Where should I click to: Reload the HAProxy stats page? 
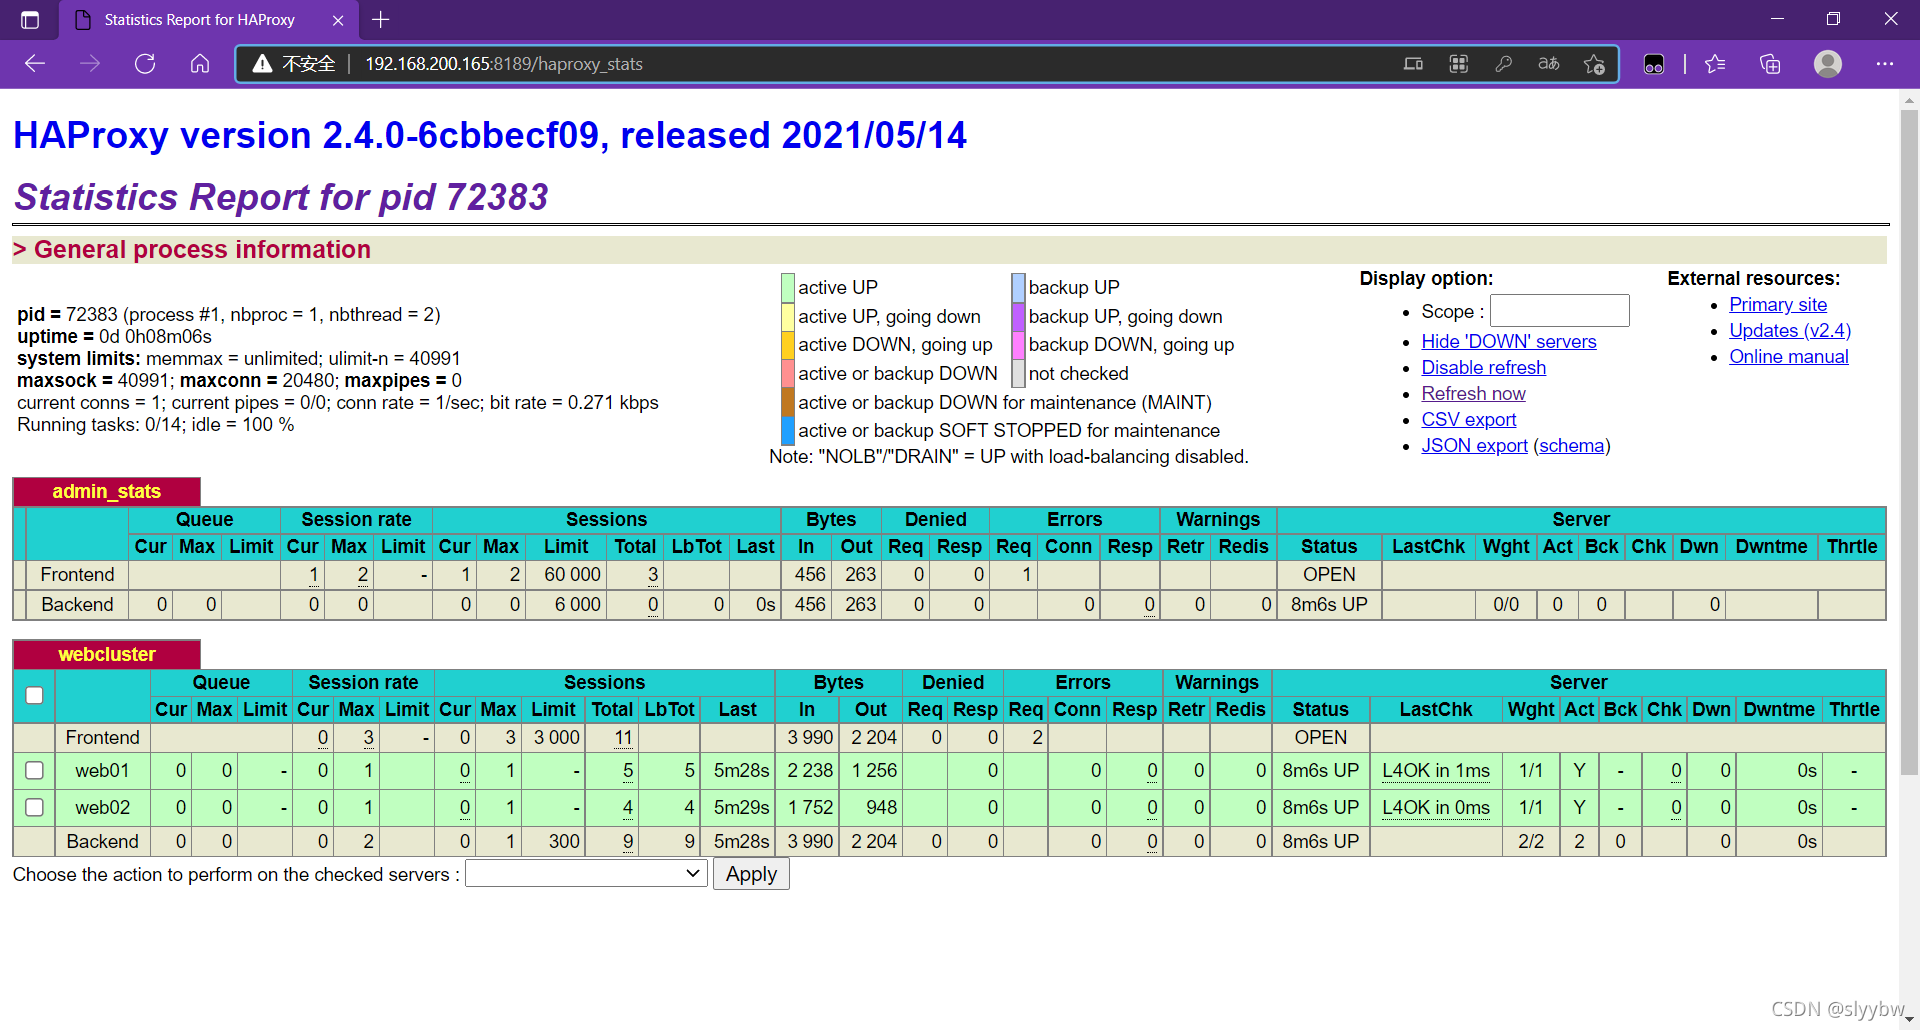(145, 64)
